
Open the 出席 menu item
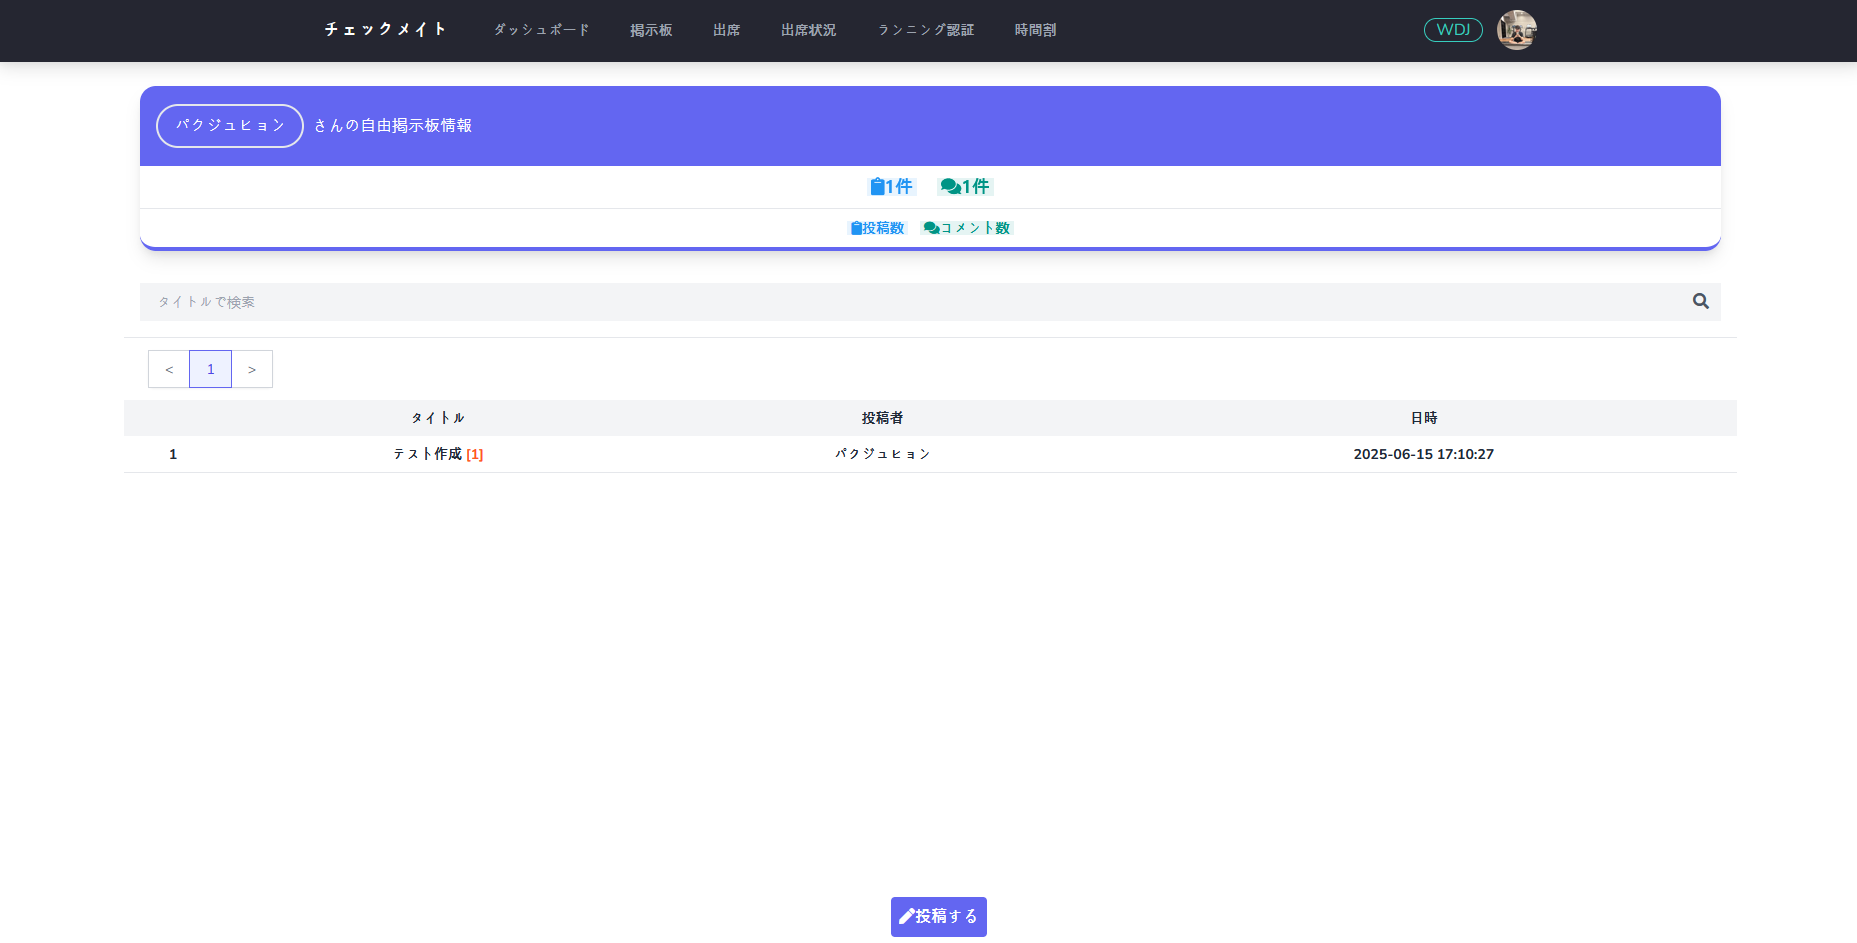coord(727,30)
